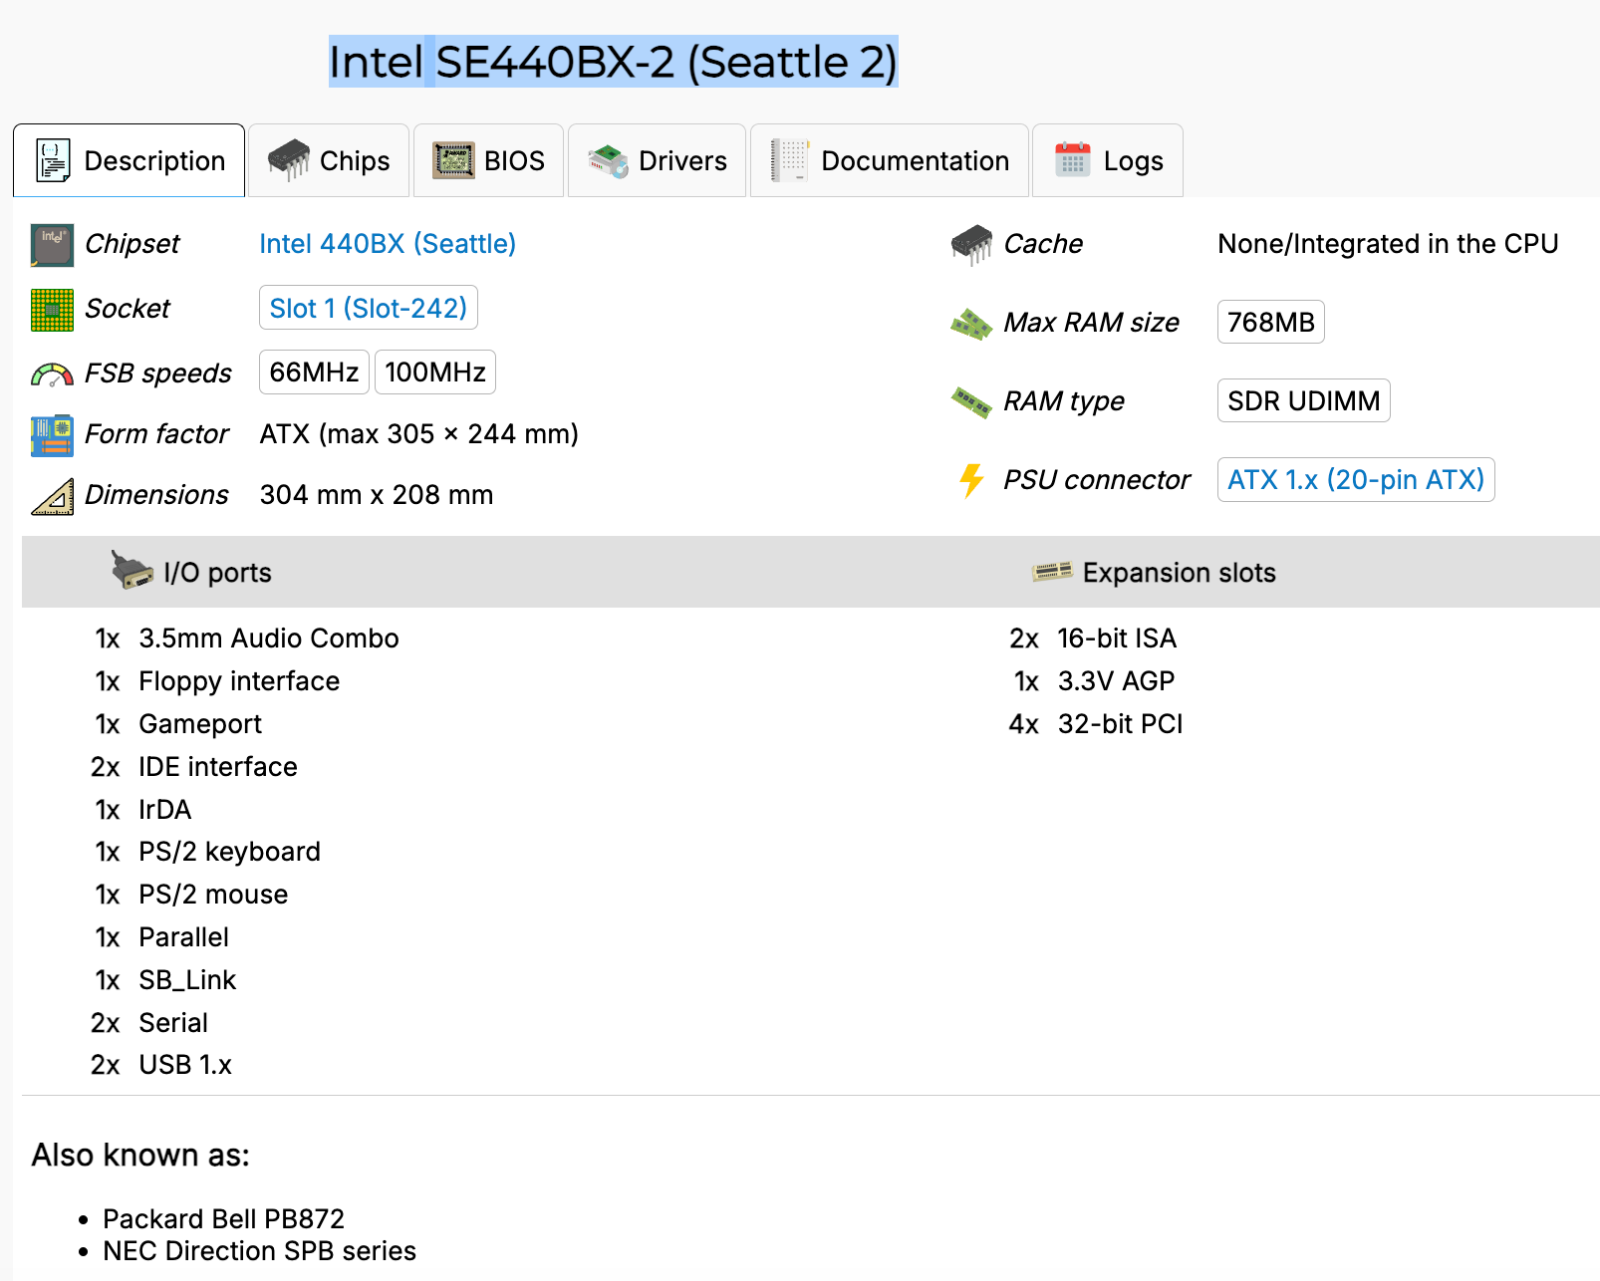Image resolution: width=1600 pixels, height=1281 pixels.
Task: Open the Description tab
Action: tap(129, 160)
